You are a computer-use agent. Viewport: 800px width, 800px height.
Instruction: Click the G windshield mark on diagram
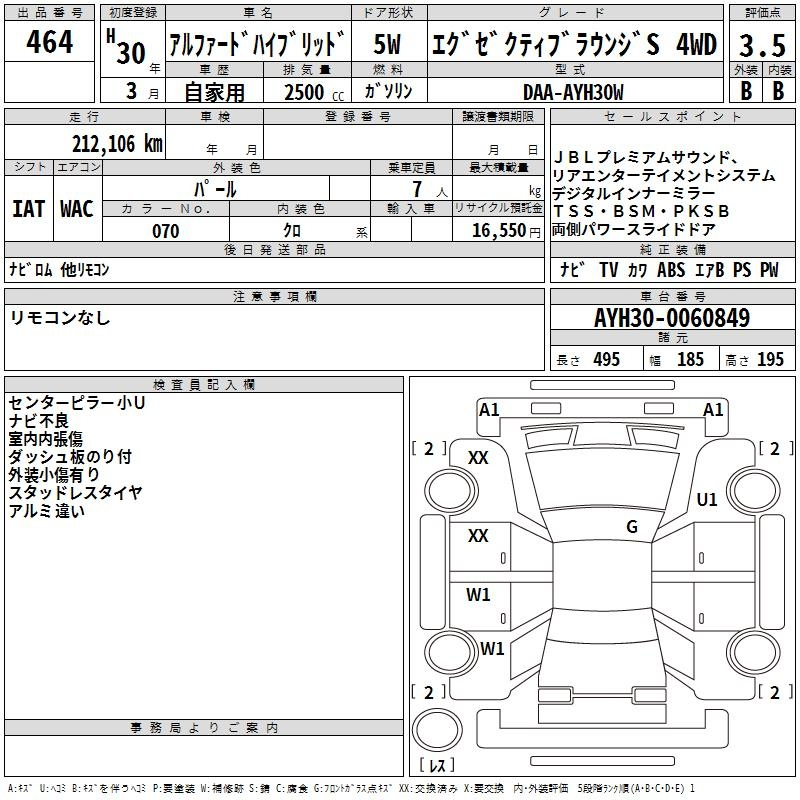(632, 527)
